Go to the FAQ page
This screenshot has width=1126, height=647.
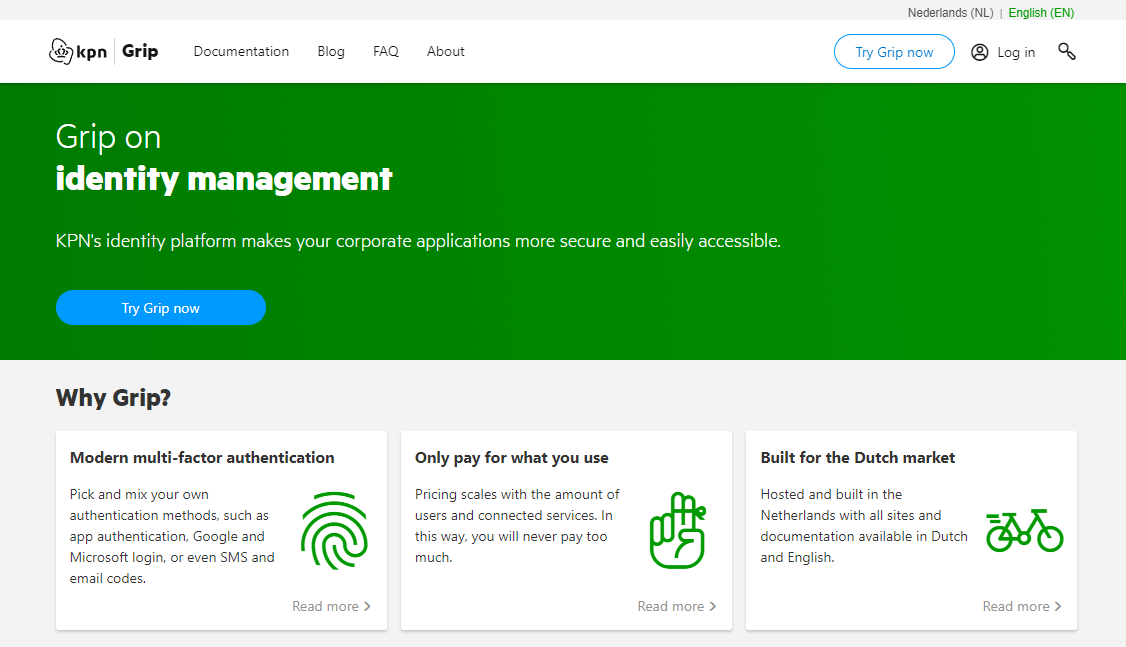click(386, 52)
